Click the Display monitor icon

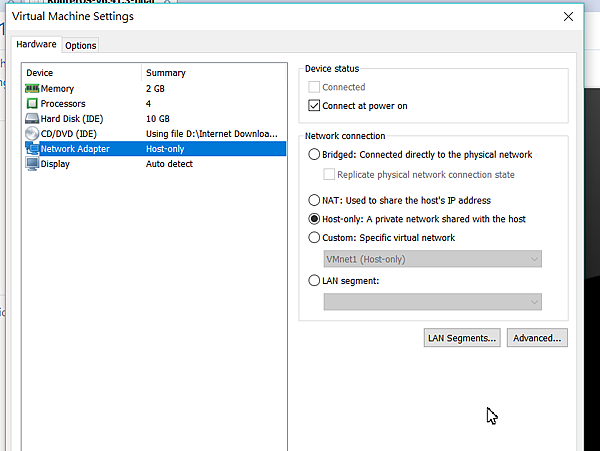(32, 164)
